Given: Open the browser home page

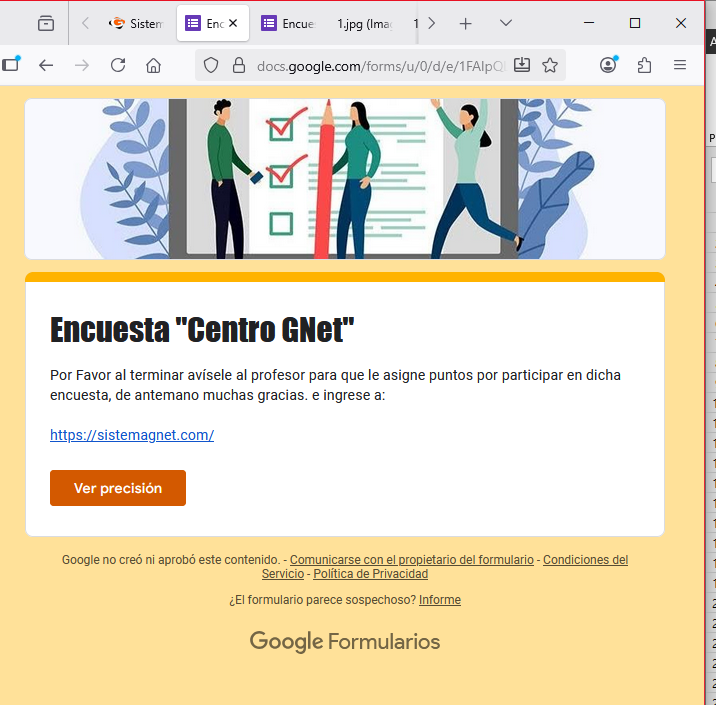Looking at the screenshot, I should point(153,65).
